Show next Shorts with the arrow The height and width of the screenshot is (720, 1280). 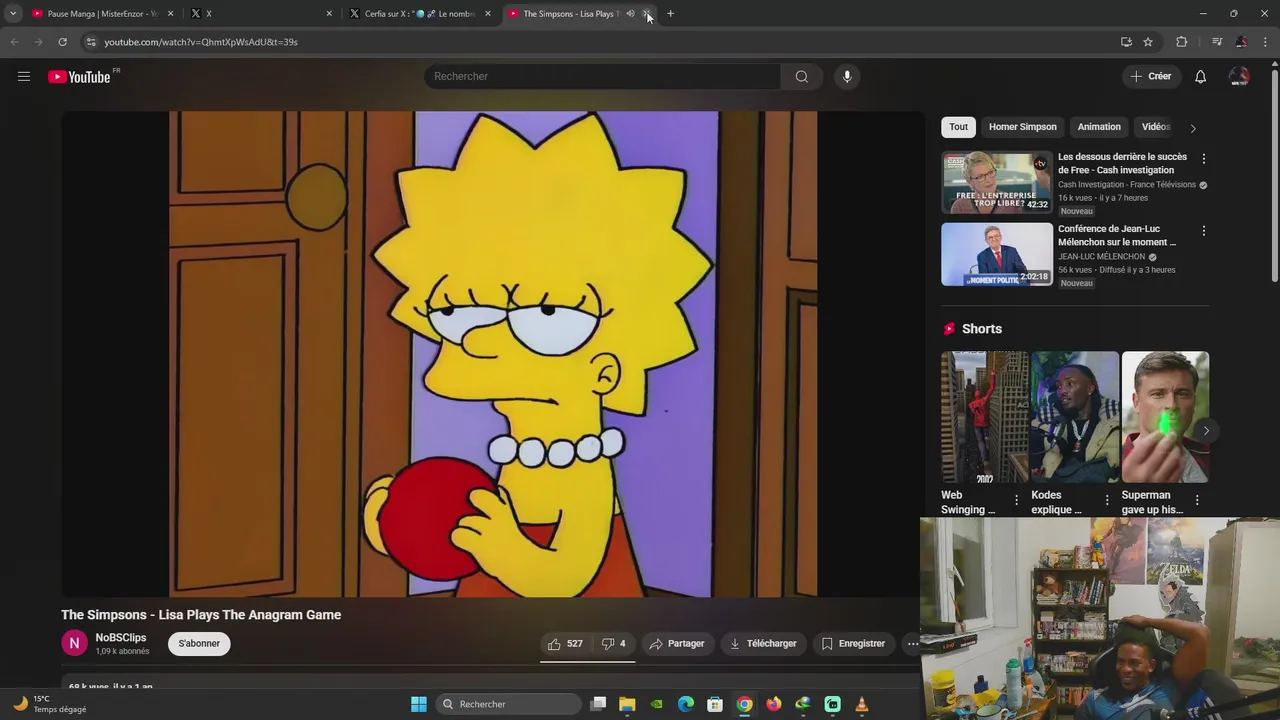tap(1206, 431)
